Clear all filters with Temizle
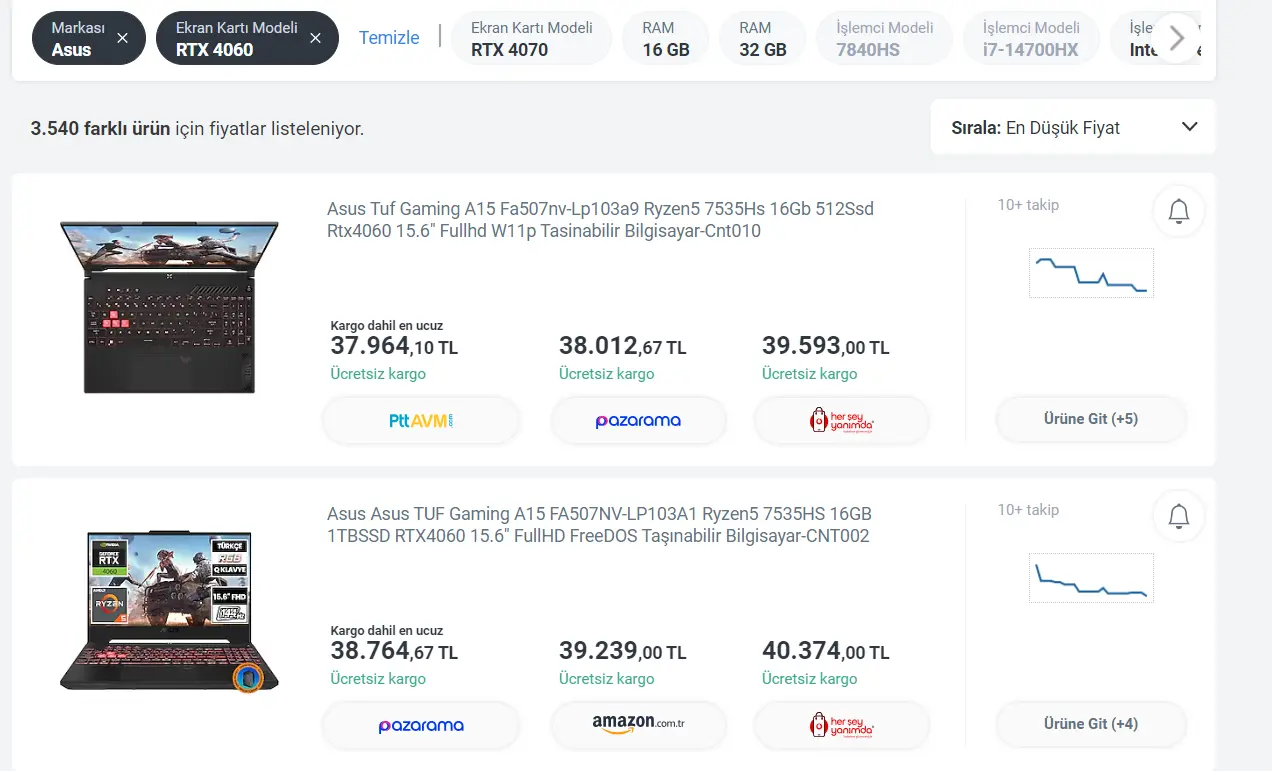This screenshot has width=1272, height=771. pos(389,38)
